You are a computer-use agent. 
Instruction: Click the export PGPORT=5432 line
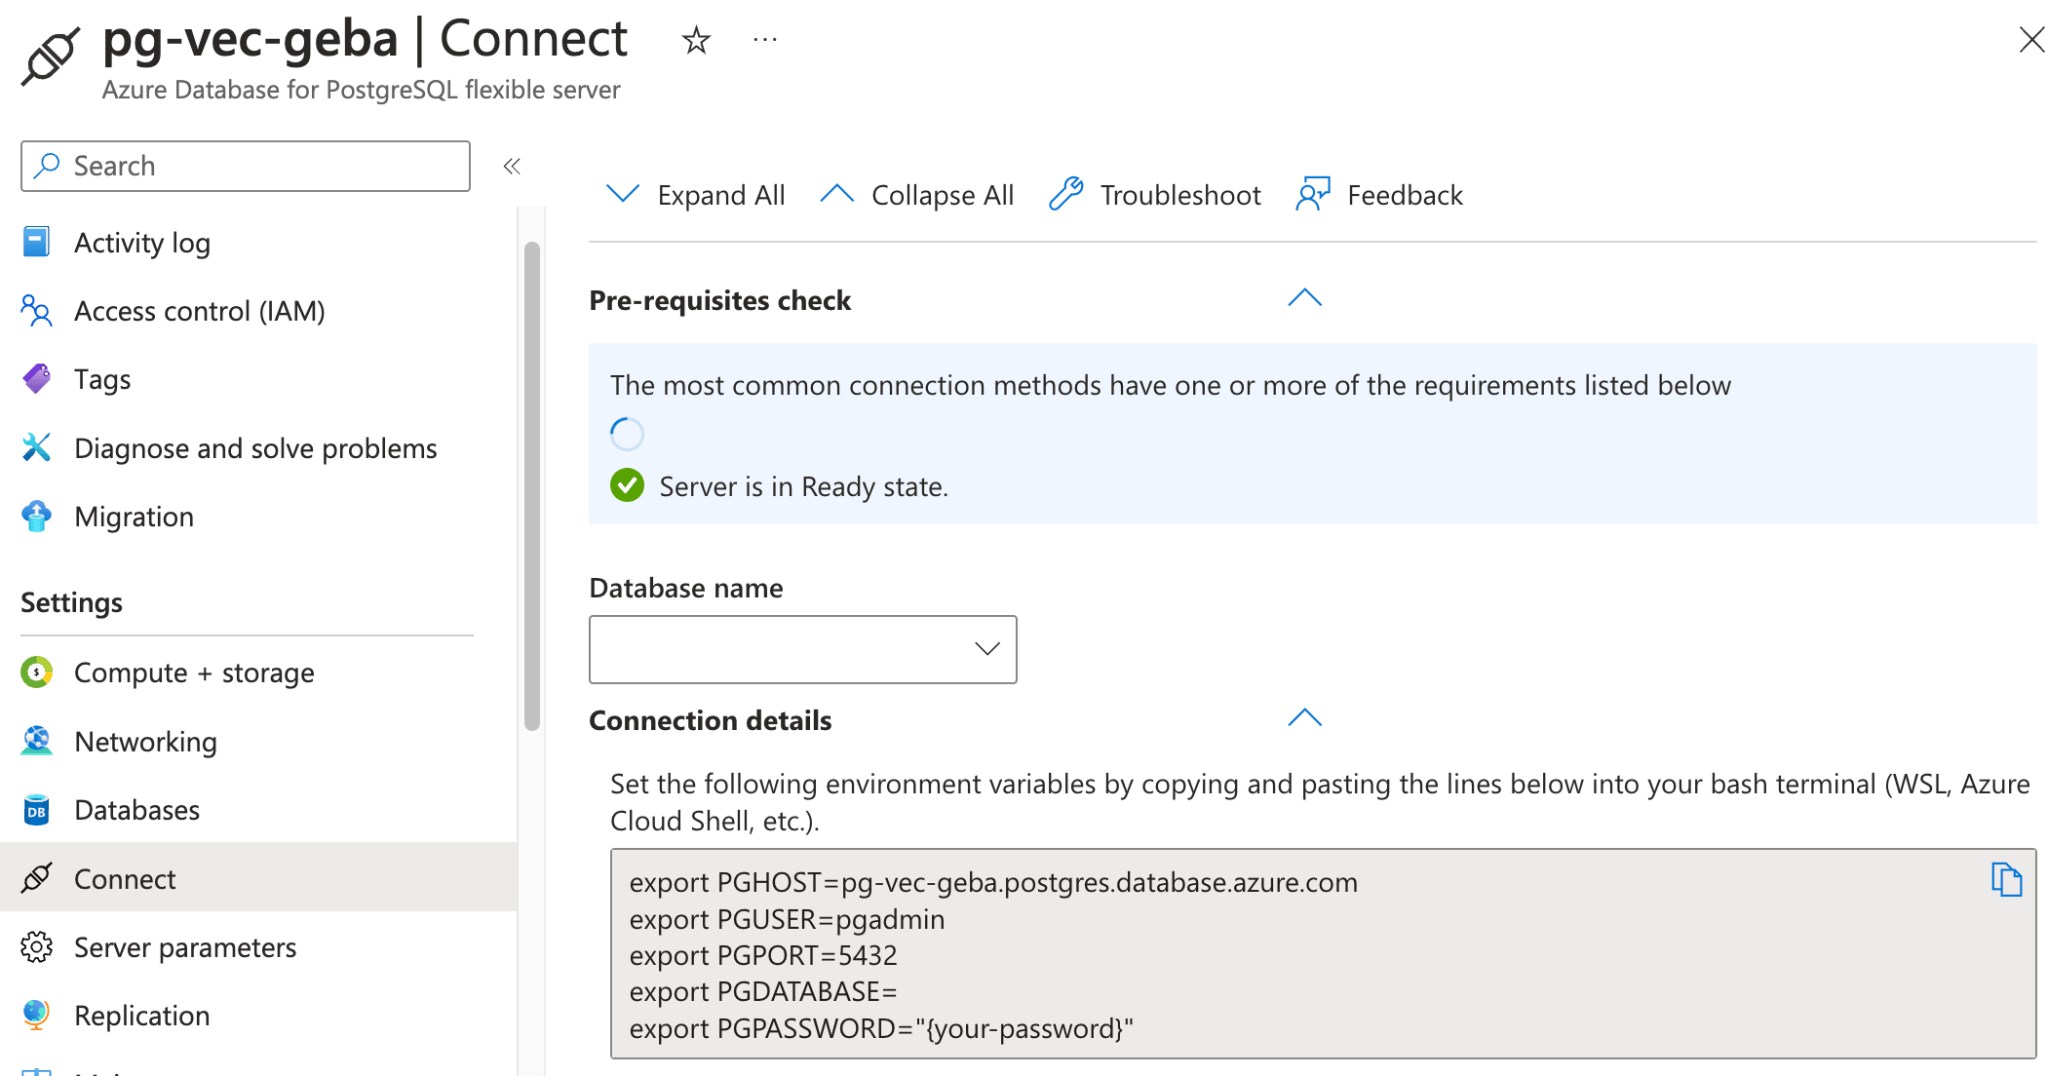763,955
